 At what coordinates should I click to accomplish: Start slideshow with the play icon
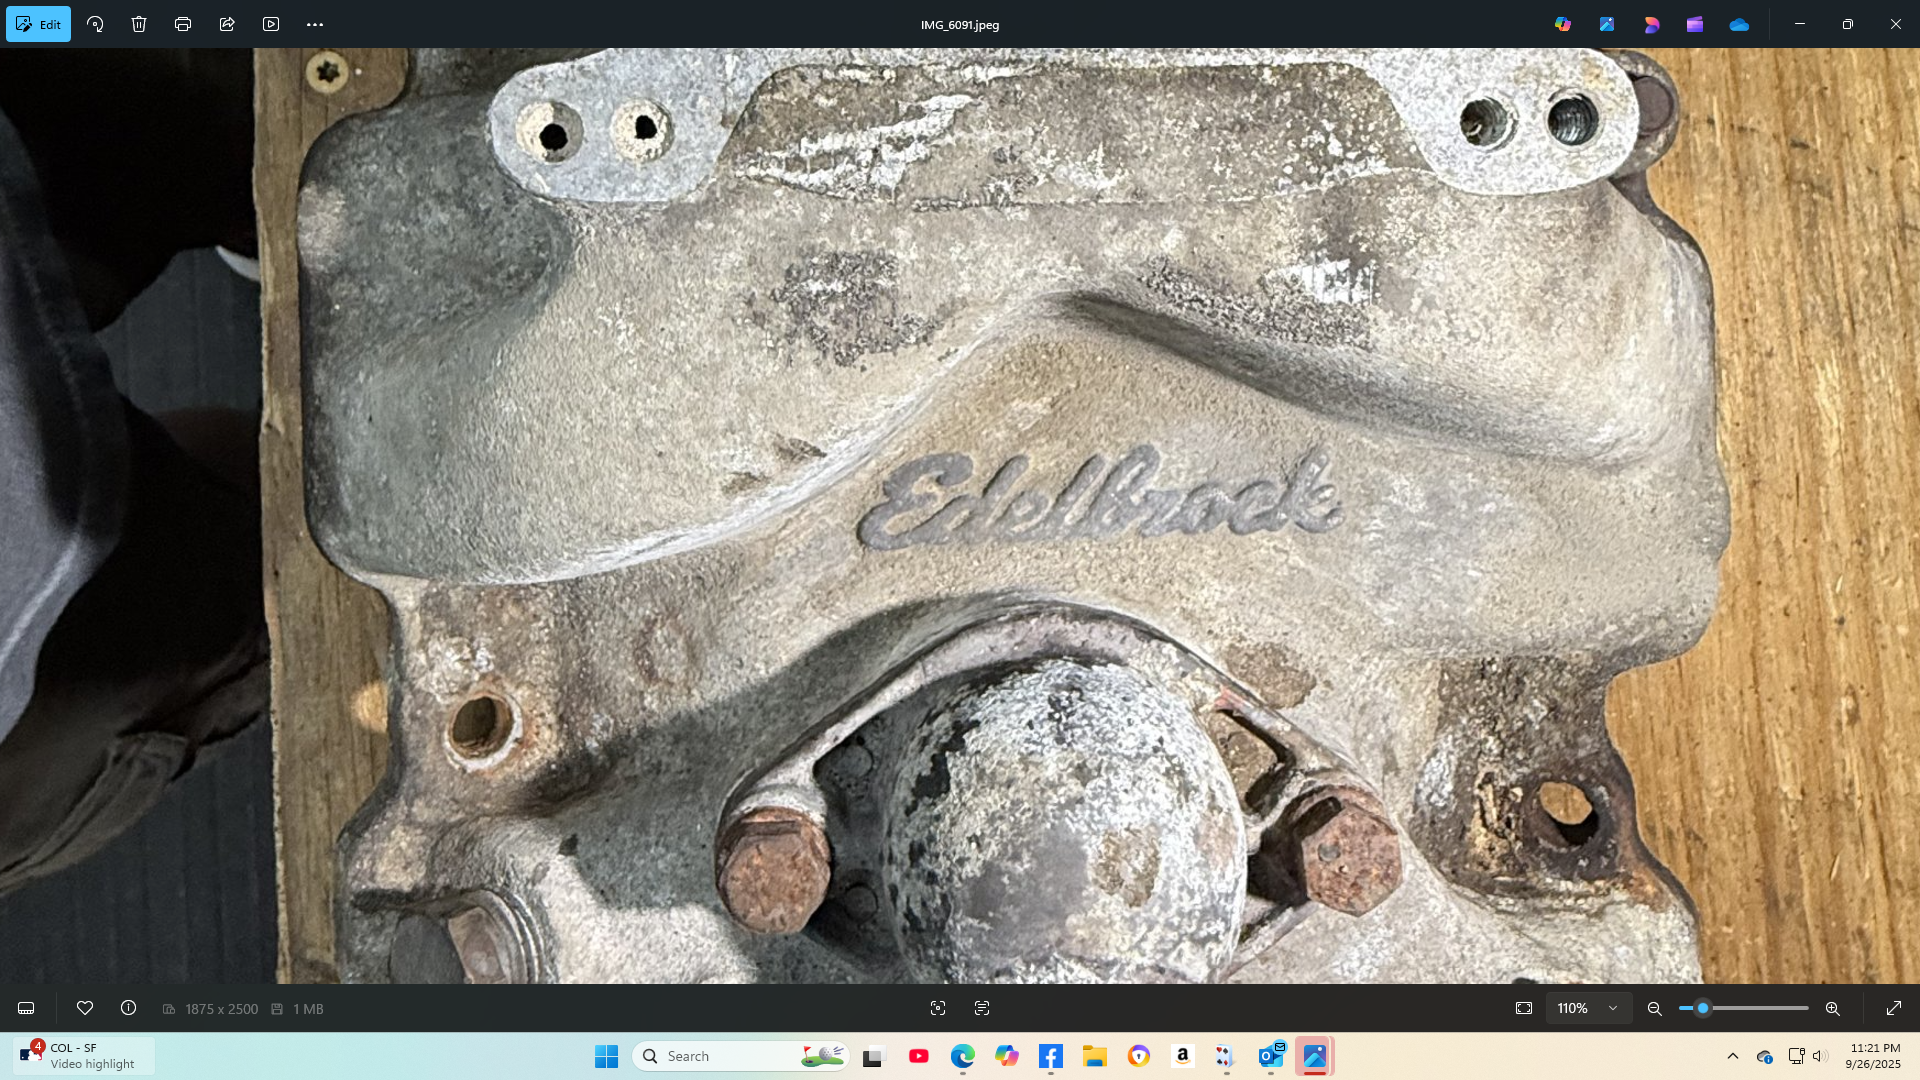[271, 24]
